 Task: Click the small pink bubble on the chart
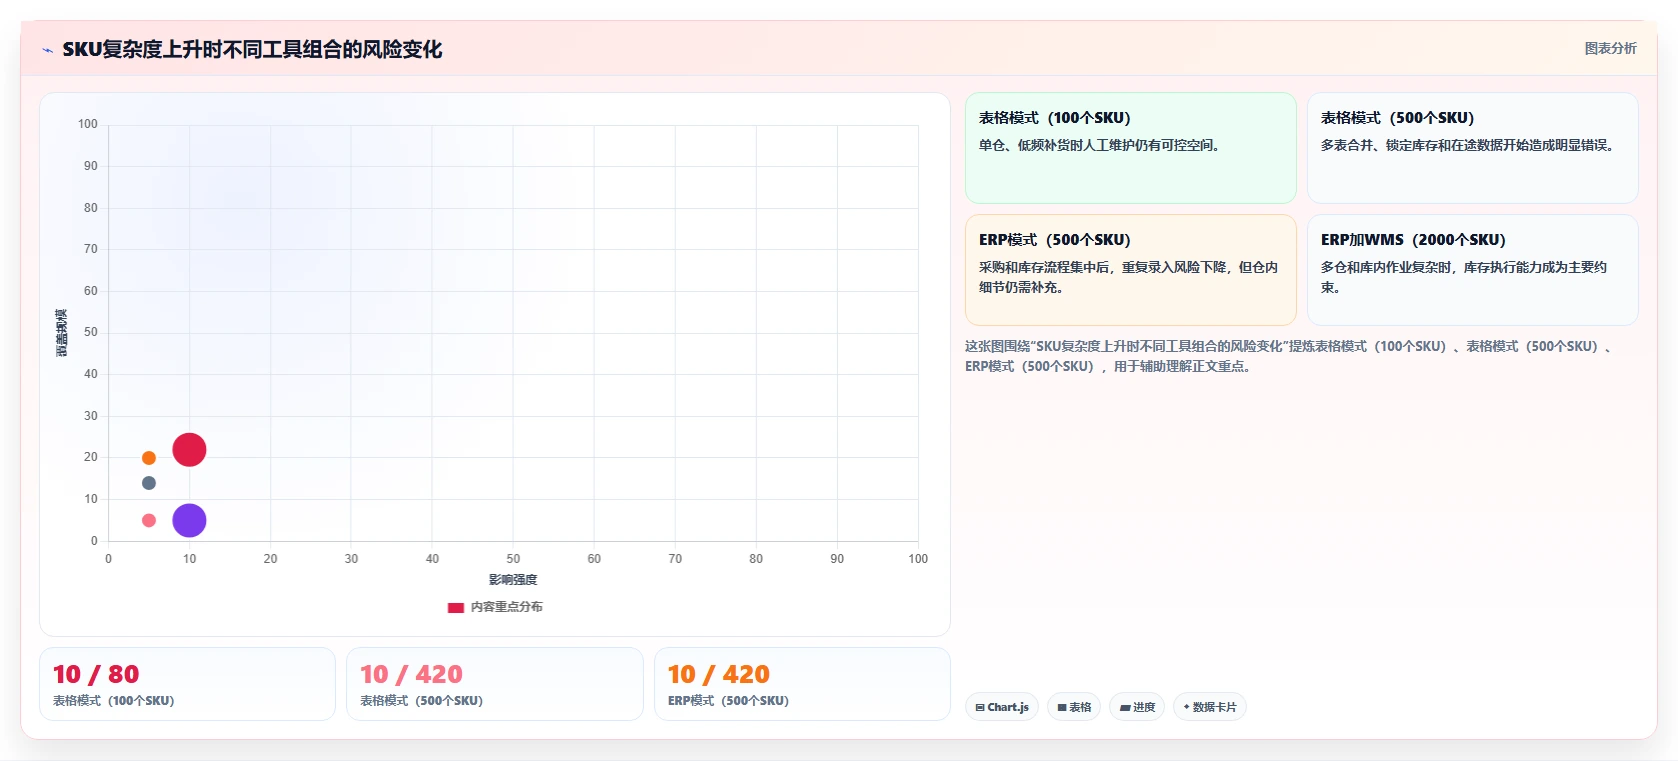(149, 520)
